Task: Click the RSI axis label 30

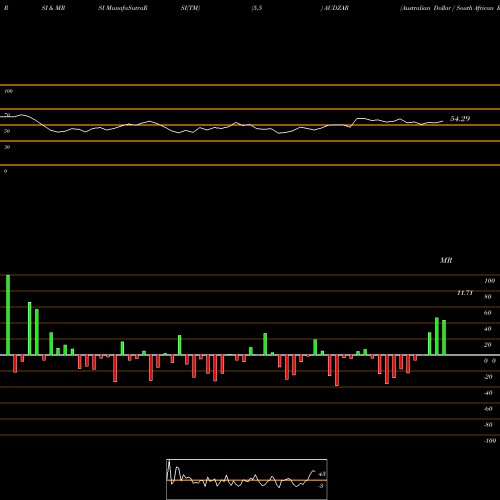Action: 7,147
